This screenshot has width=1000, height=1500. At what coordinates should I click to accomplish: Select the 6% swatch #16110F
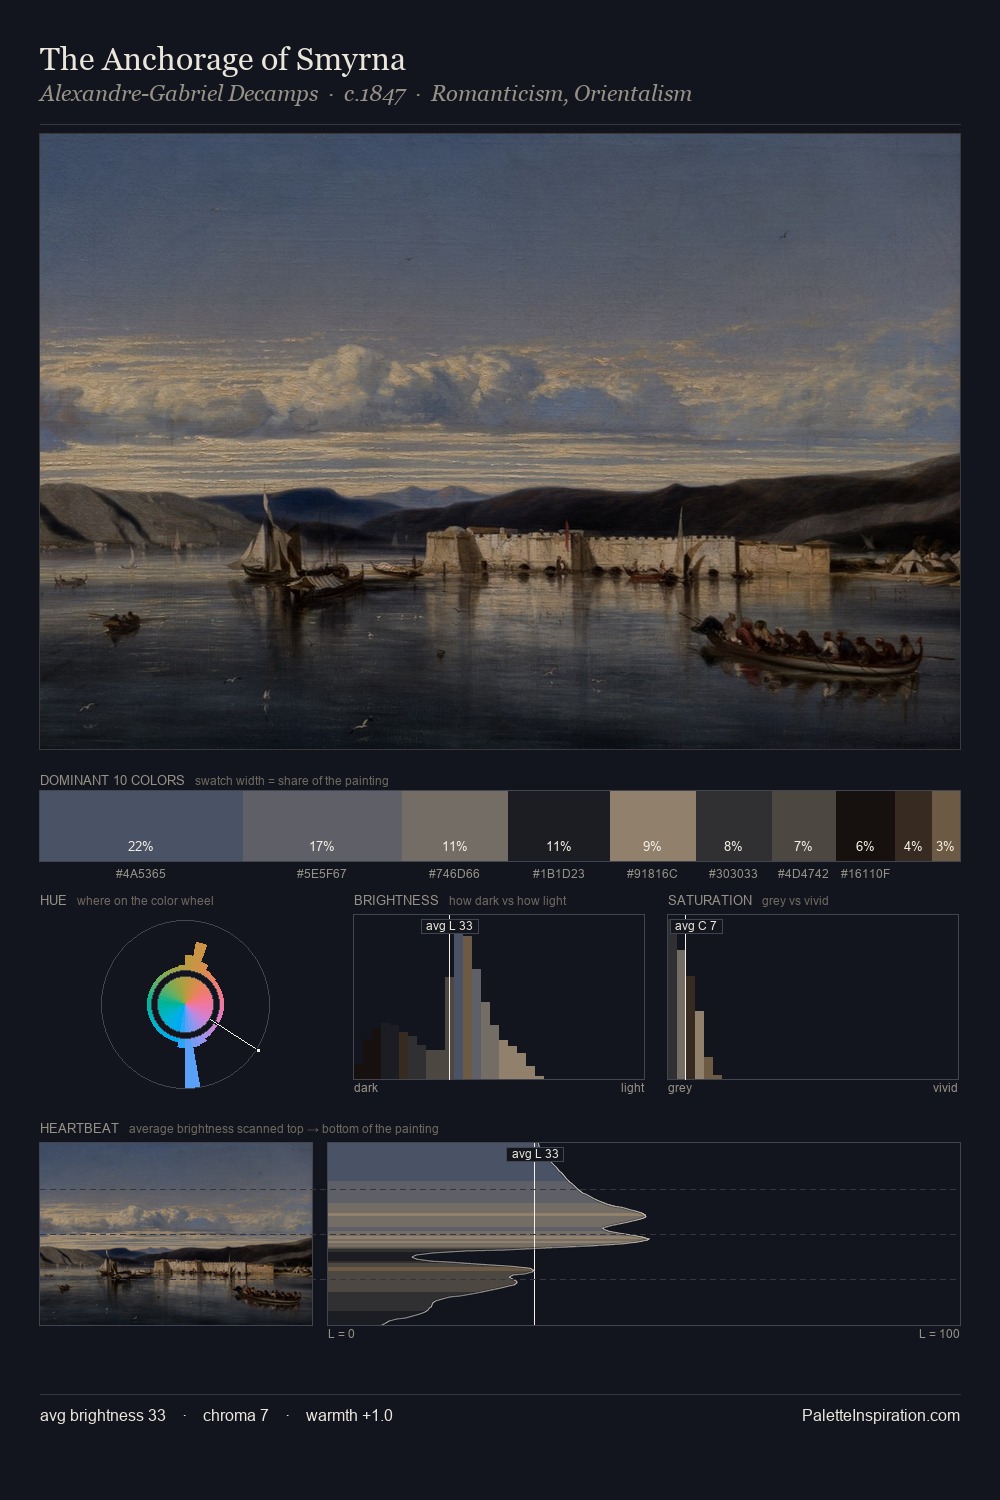point(865,826)
